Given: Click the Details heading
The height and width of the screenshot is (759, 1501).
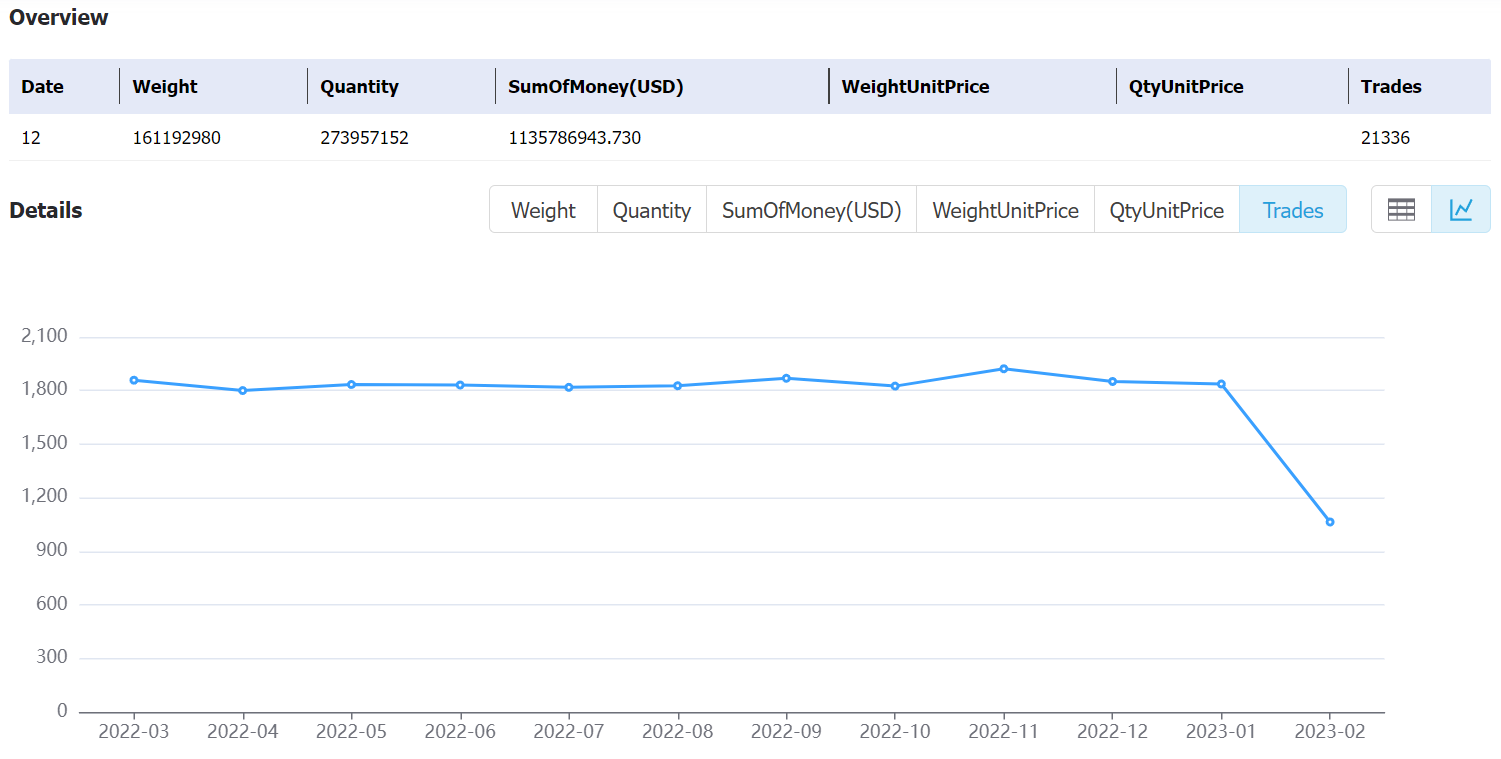Looking at the screenshot, I should pos(46,210).
